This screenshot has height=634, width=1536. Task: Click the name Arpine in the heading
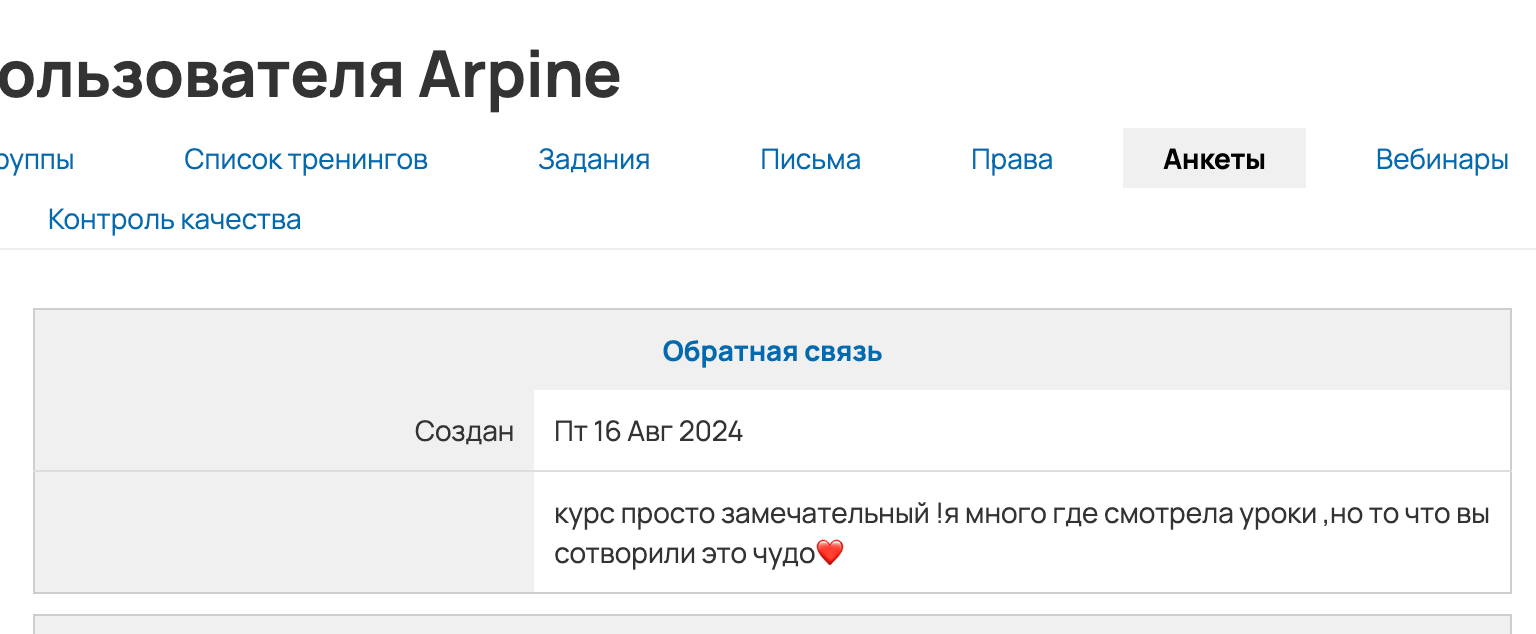coord(519,74)
